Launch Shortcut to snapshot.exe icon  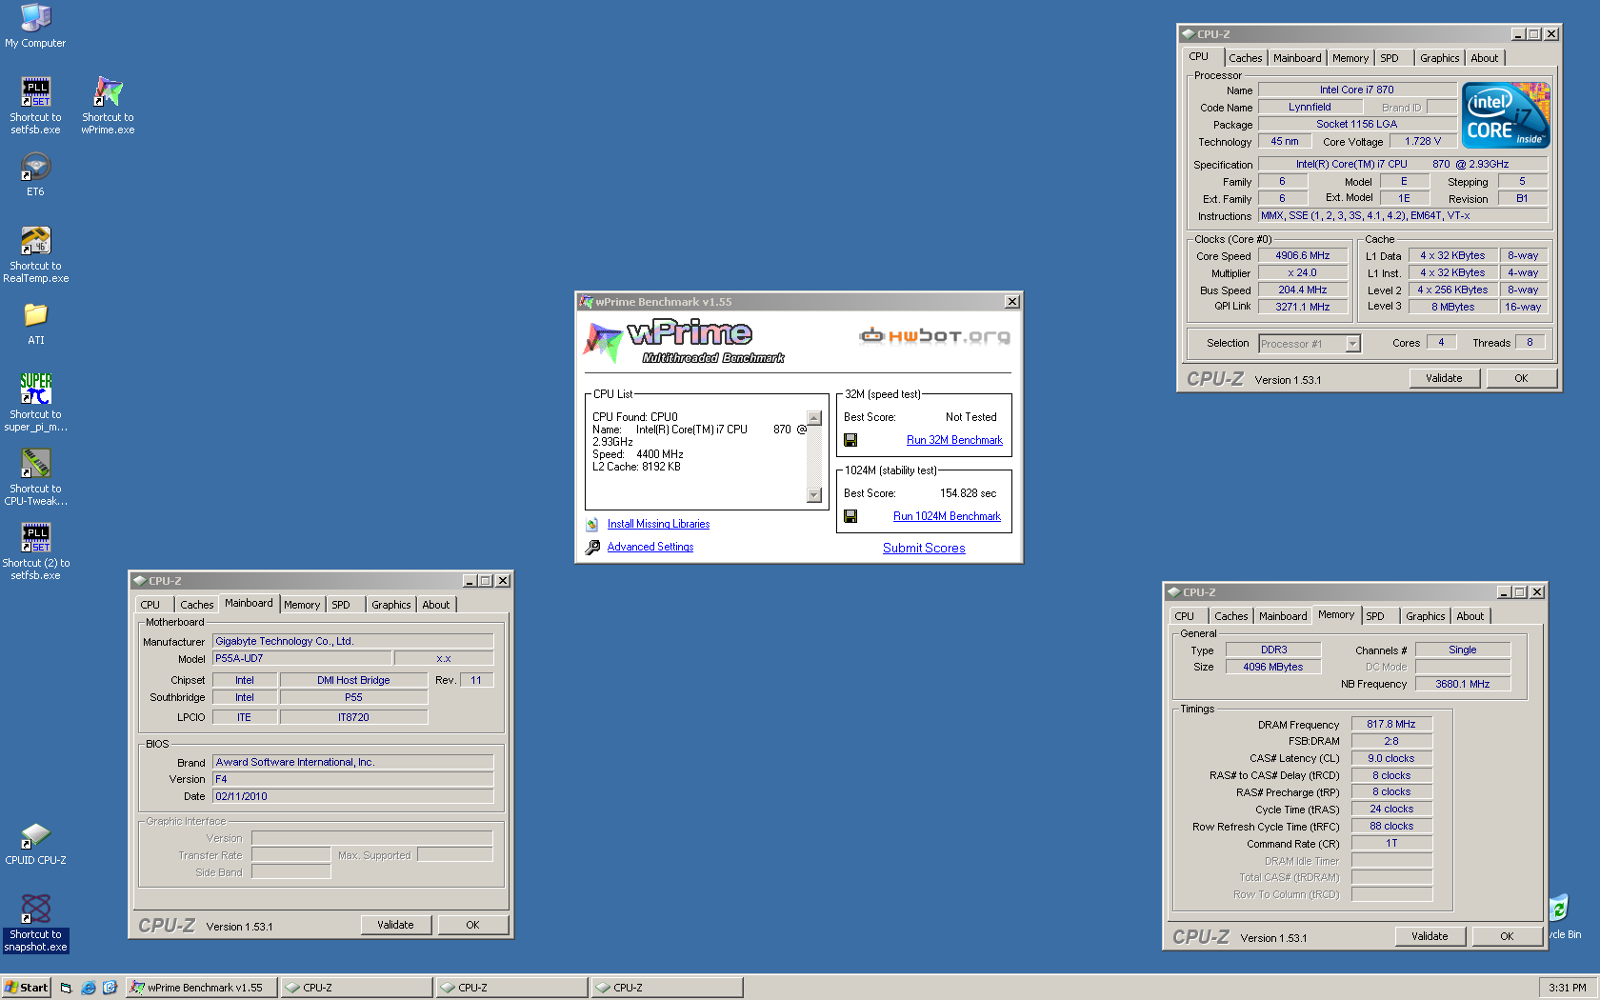pyautogui.click(x=35, y=923)
